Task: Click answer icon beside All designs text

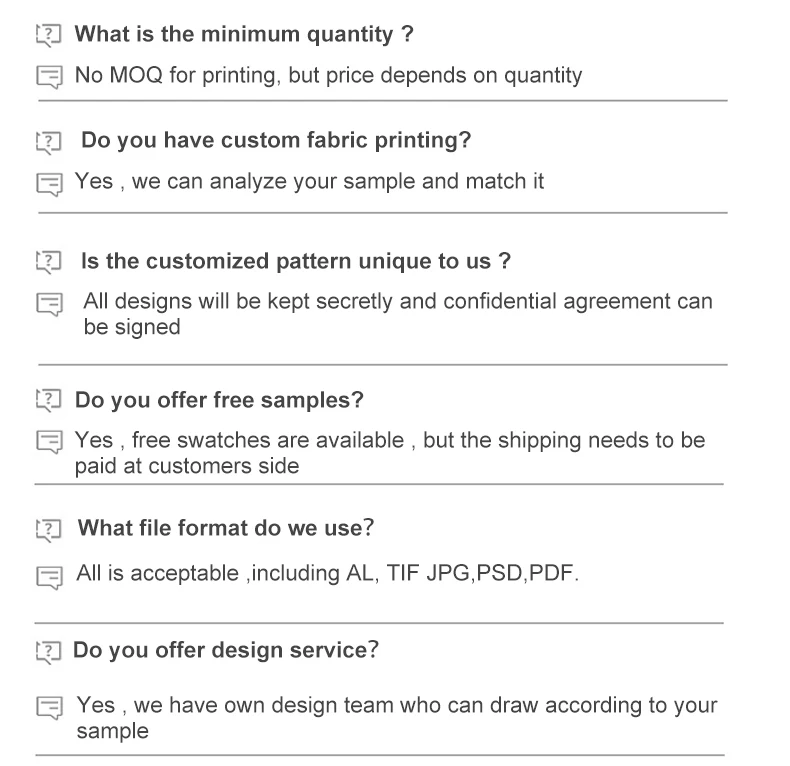Action: pyautogui.click(x=49, y=304)
